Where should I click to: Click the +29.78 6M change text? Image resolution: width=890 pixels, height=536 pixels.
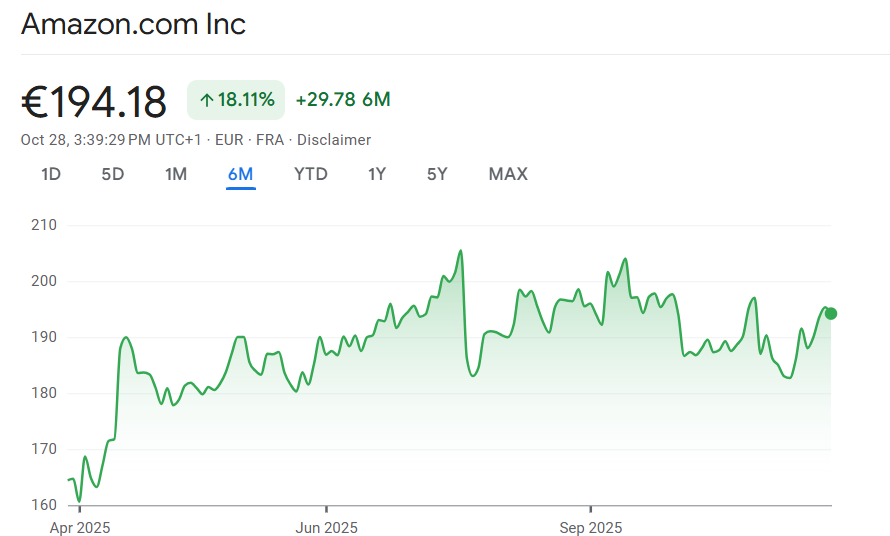(343, 100)
